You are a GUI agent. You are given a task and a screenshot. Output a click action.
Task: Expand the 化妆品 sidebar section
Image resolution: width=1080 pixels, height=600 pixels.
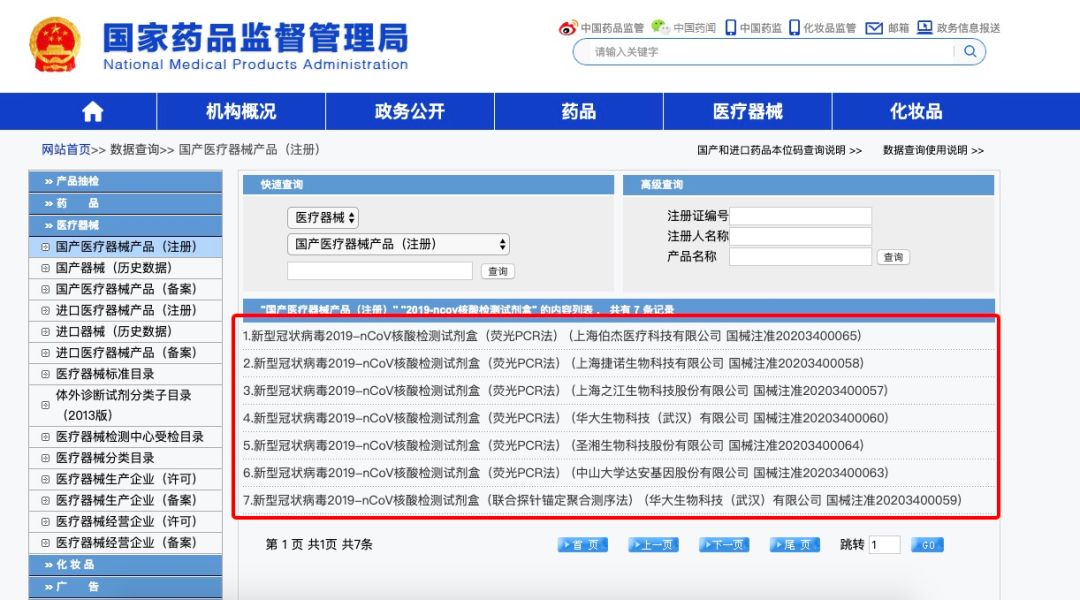125,565
